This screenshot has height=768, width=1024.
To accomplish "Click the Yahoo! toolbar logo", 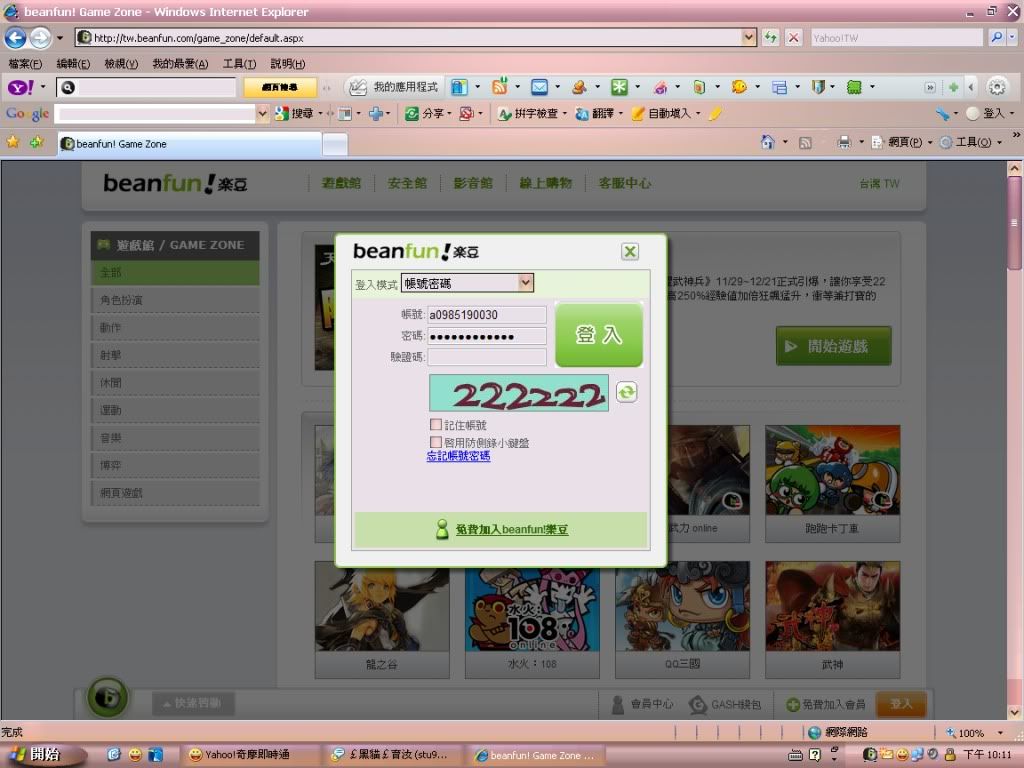I will (x=20, y=87).
